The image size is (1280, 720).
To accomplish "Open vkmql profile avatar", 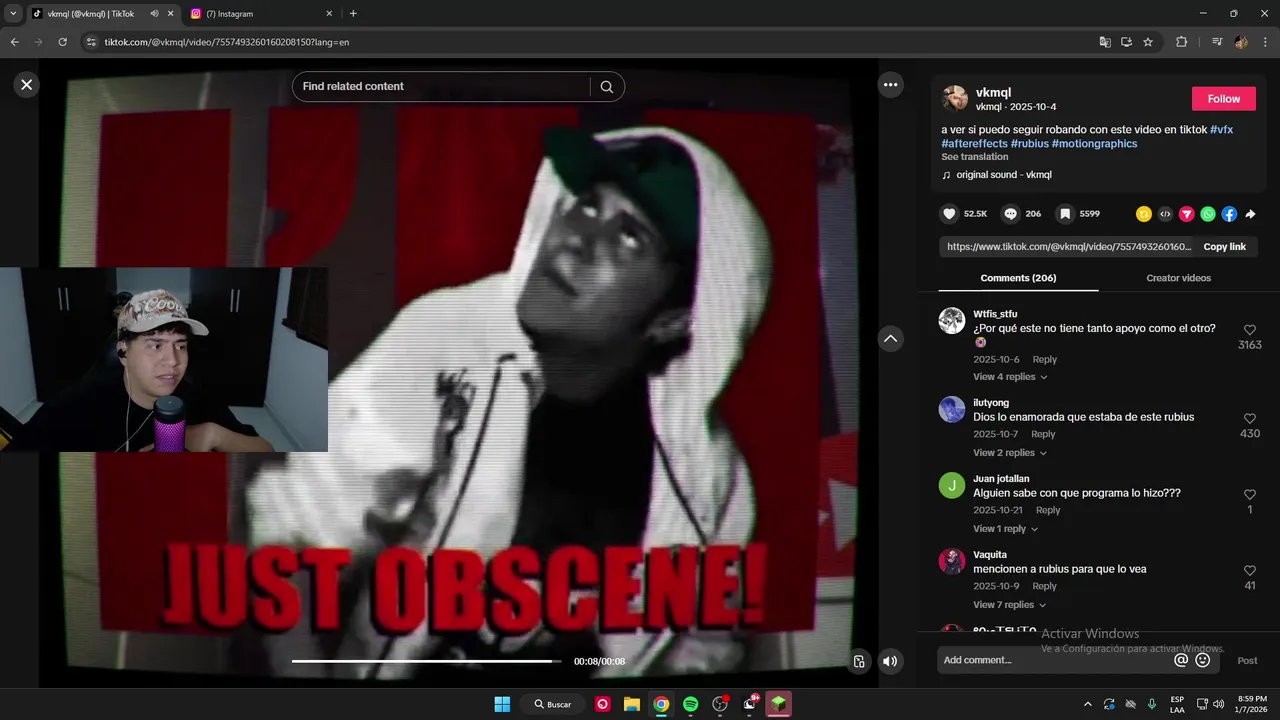I will click(x=955, y=98).
